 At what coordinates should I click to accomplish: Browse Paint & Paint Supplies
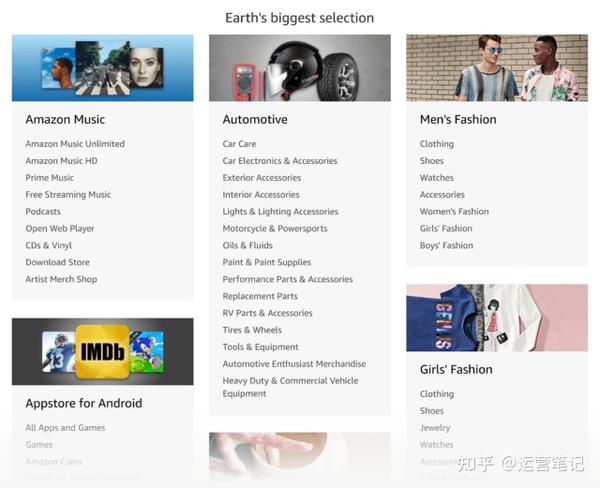[x=267, y=262]
